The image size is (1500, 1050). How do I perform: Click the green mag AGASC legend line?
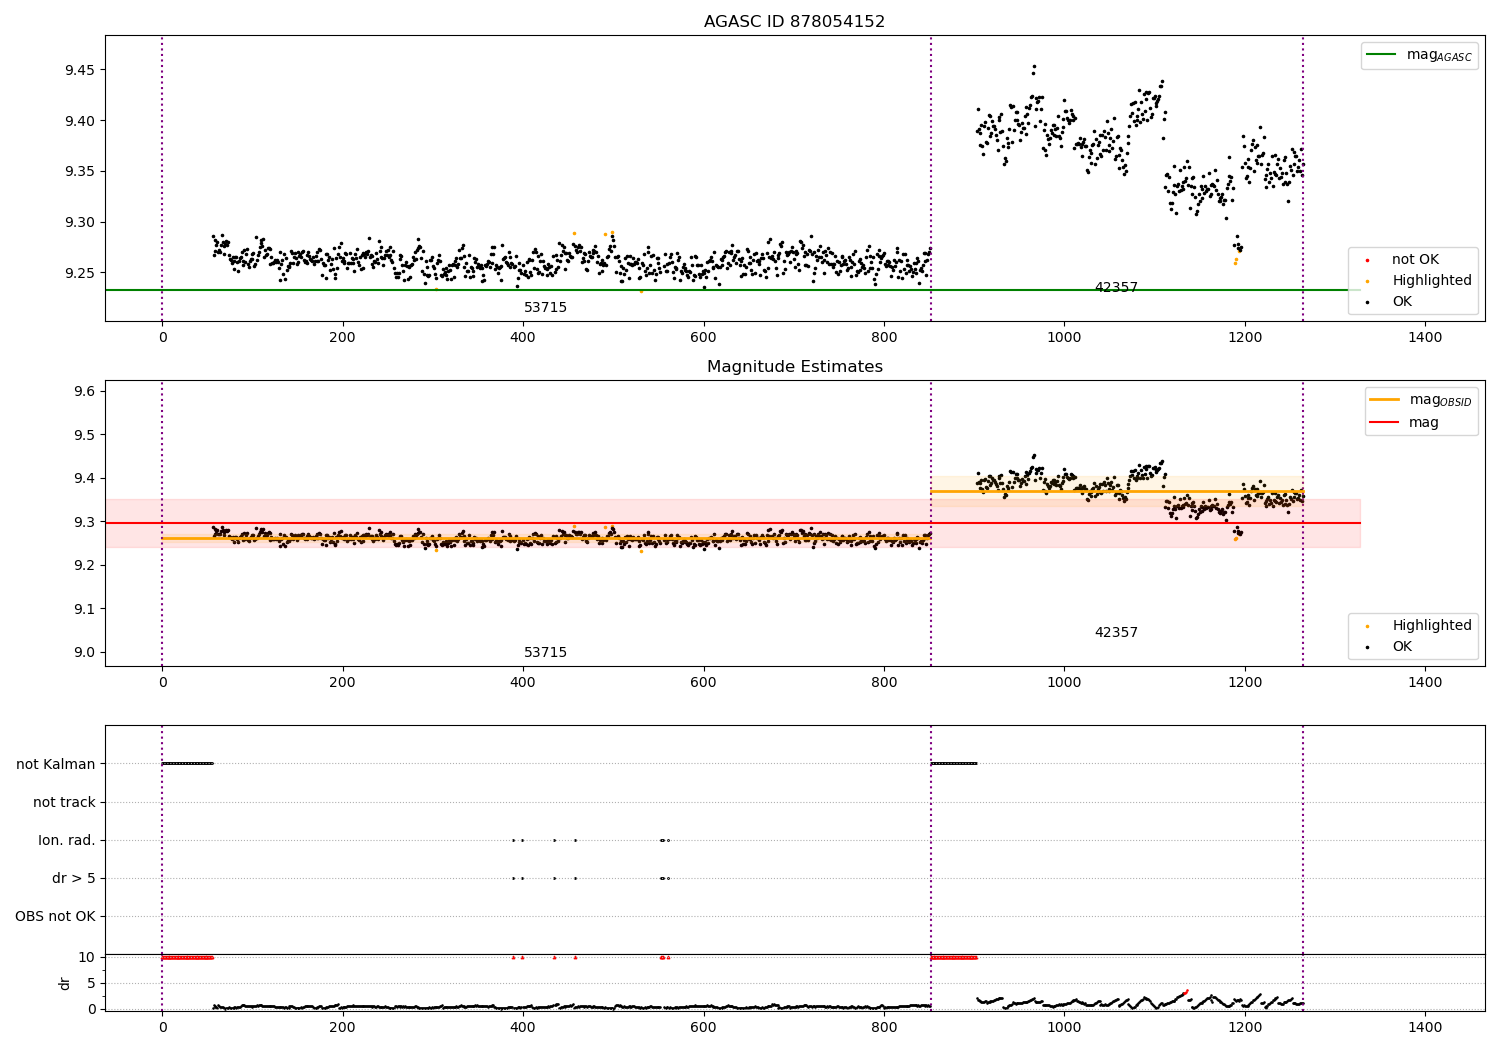tap(1381, 54)
